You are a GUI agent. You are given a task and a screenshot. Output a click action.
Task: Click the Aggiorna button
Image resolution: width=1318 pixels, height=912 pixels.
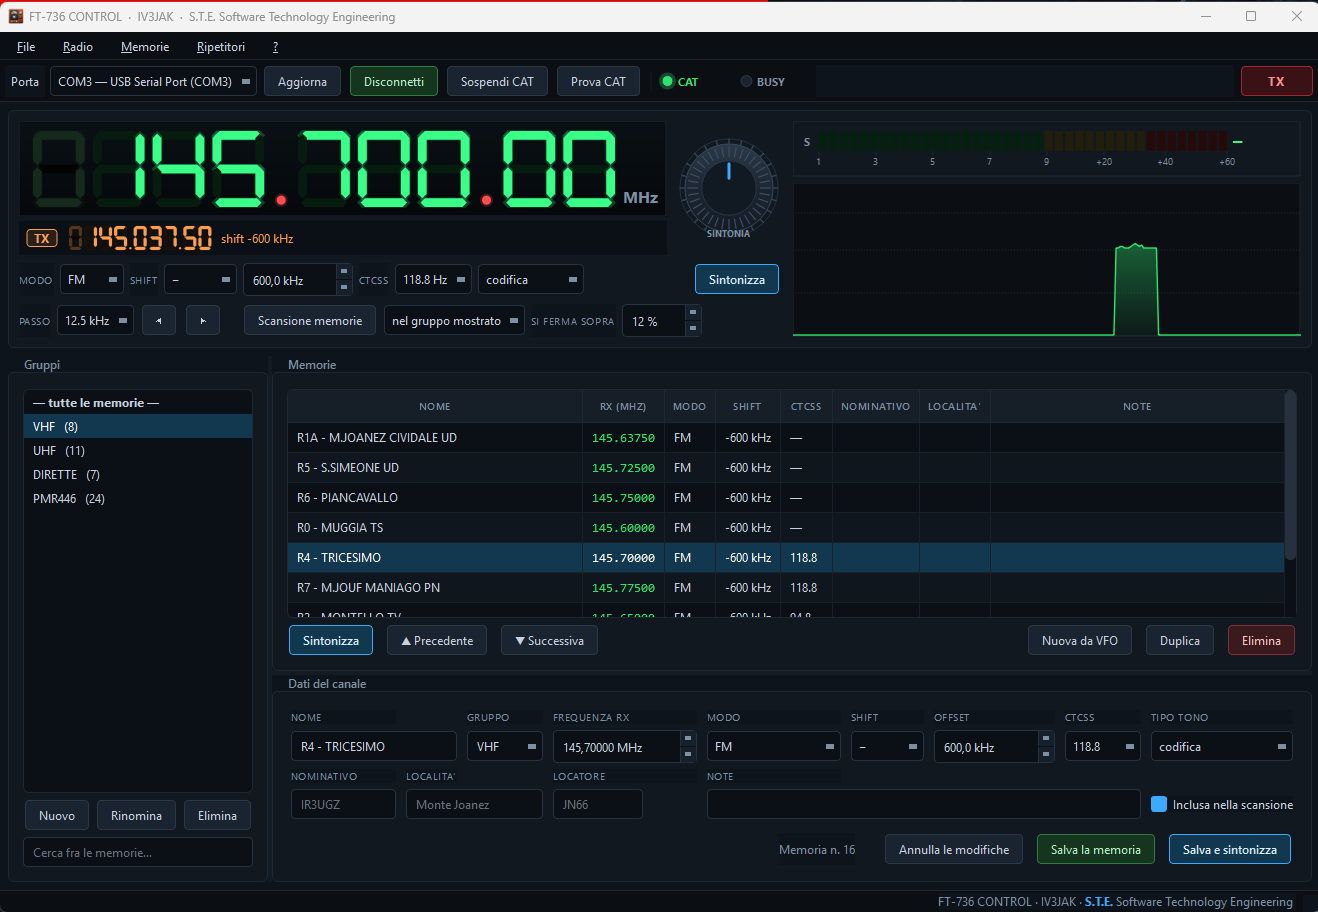coord(302,82)
